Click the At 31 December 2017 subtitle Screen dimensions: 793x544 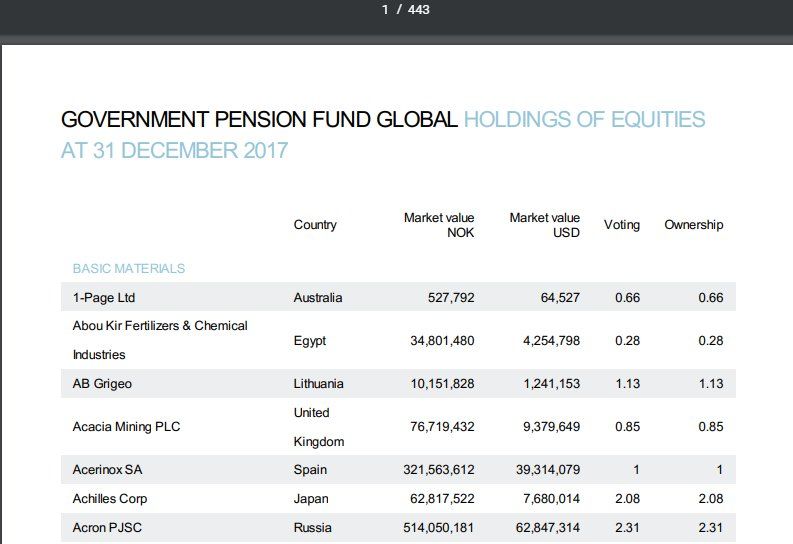point(175,151)
